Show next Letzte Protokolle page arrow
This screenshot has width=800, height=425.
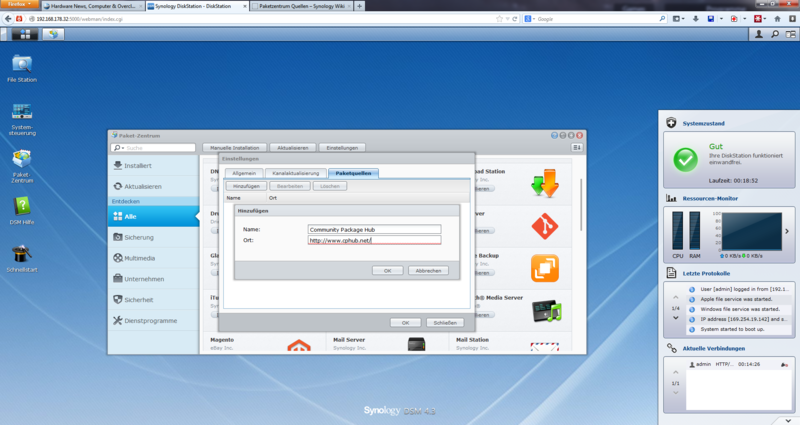[x=676, y=318]
